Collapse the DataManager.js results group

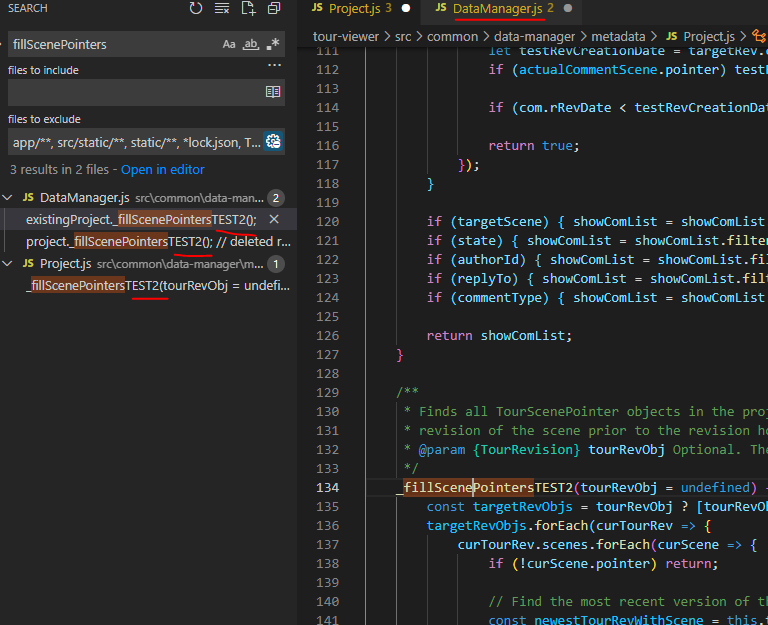coord(7,198)
